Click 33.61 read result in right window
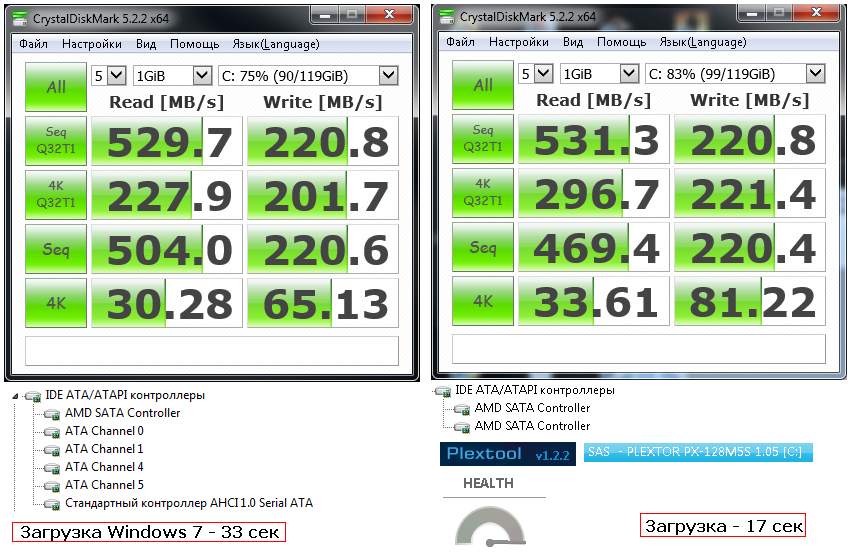 click(594, 301)
